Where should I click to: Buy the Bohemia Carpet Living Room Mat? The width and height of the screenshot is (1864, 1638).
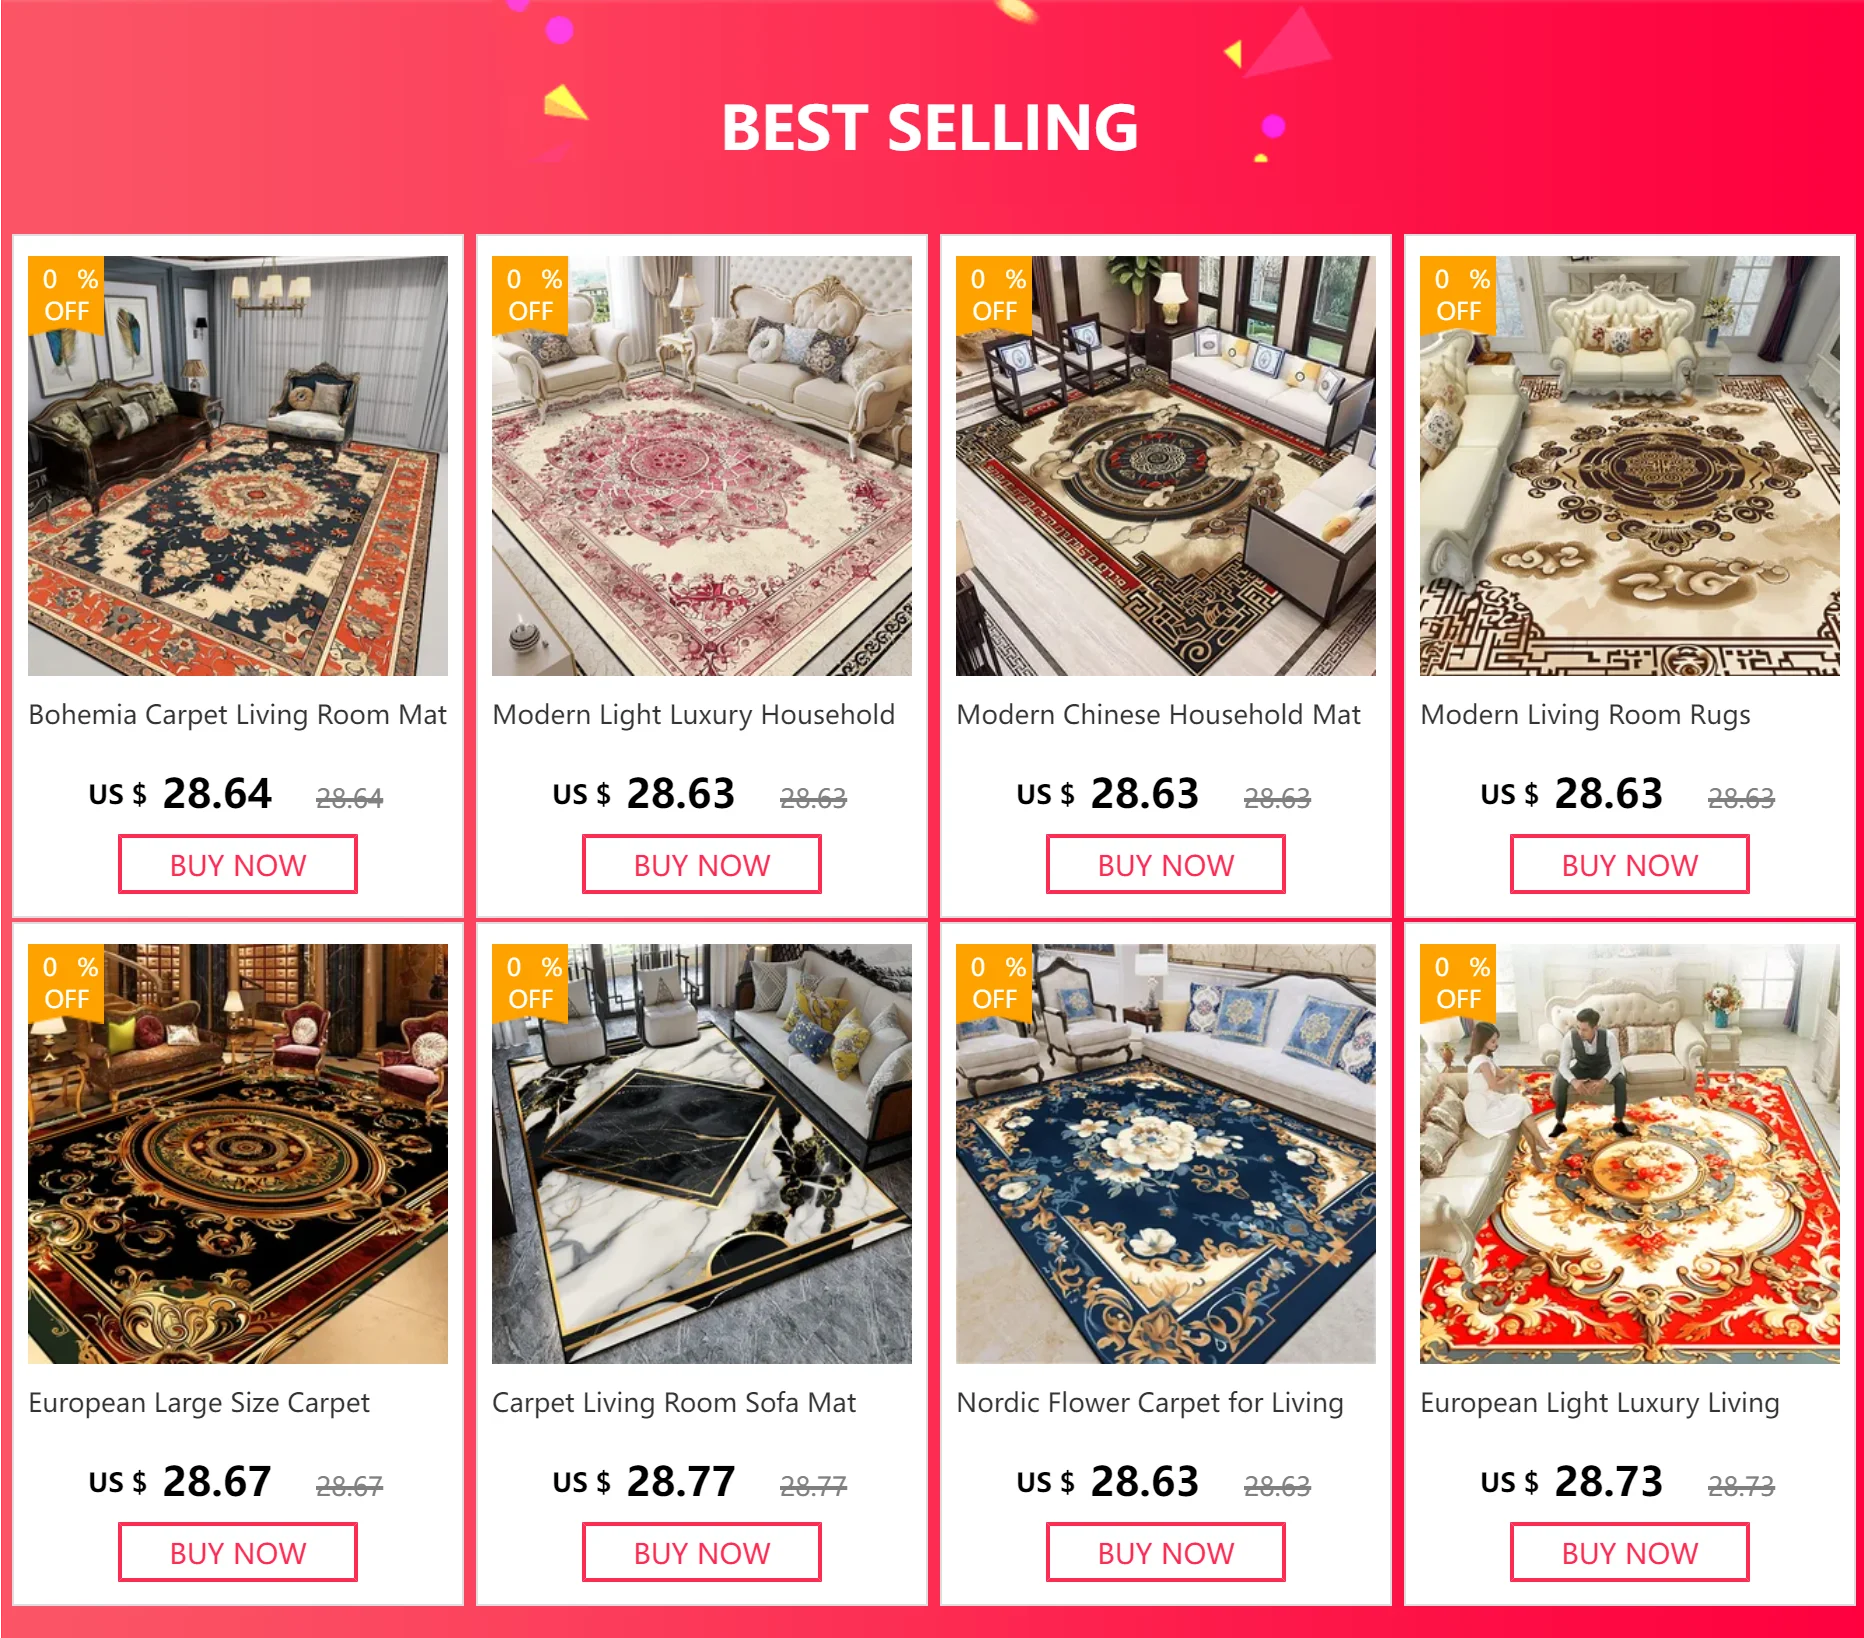click(x=238, y=865)
